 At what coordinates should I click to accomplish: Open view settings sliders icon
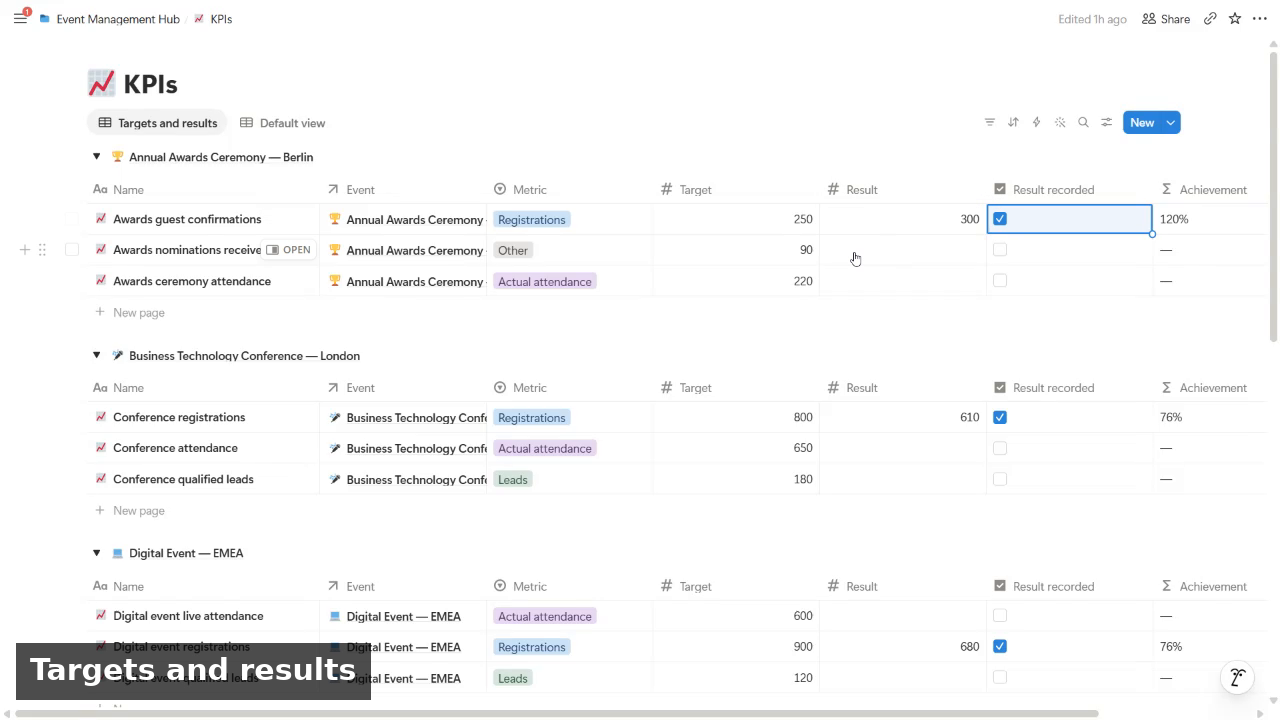click(1107, 122)
